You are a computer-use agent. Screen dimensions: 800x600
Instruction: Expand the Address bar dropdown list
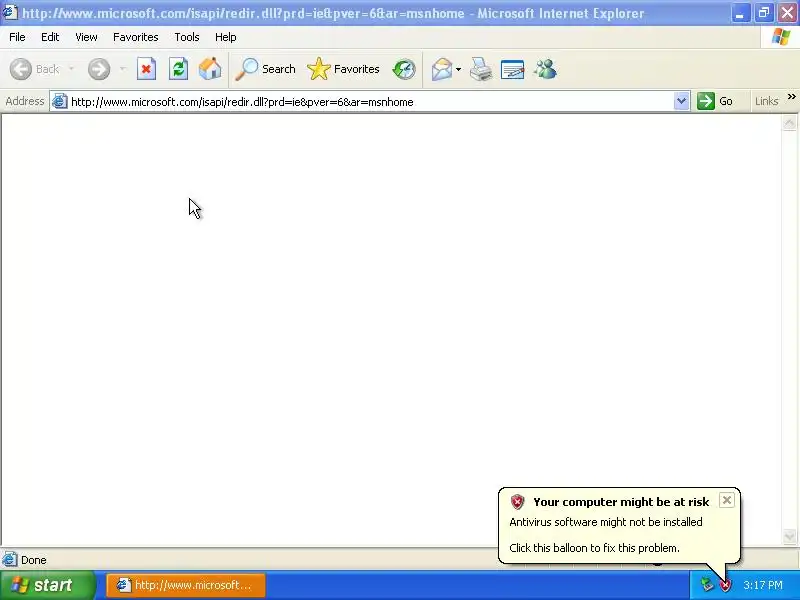(x=681, y=101)
